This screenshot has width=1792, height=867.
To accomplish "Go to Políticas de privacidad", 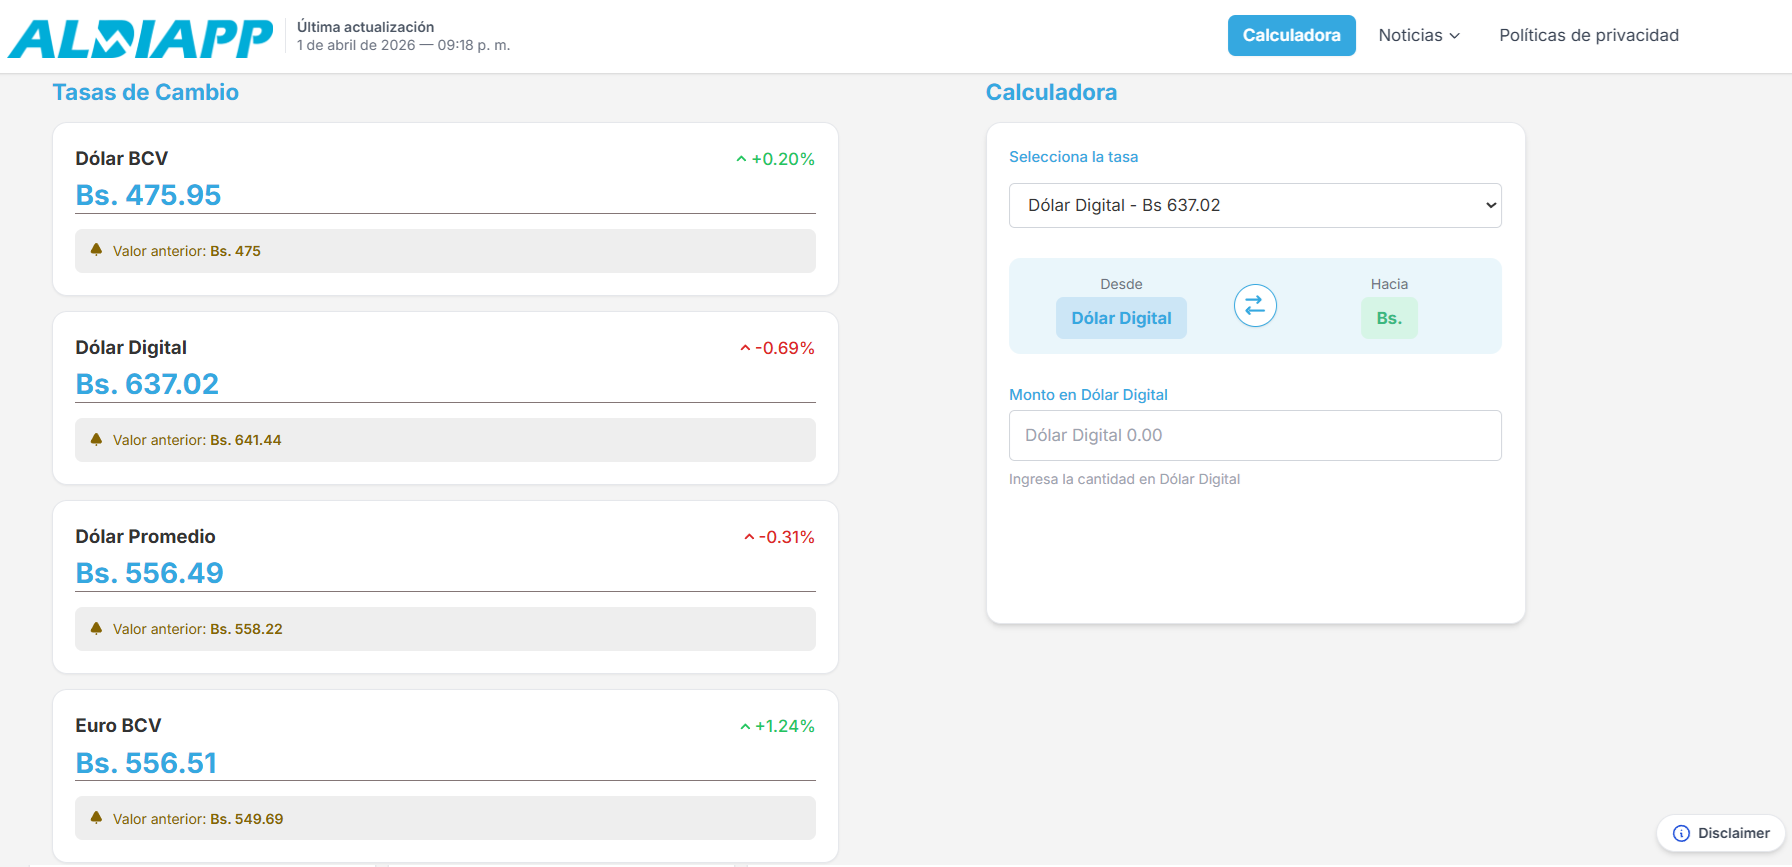I will coord(1588,35).
